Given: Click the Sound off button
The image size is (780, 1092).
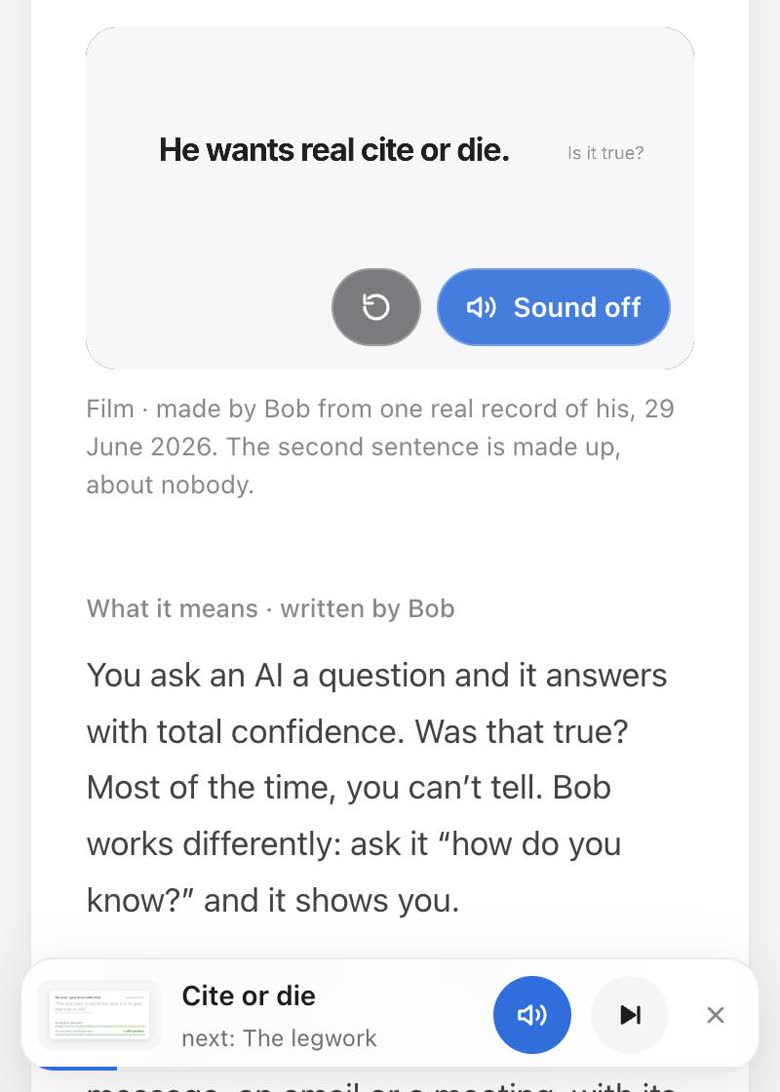Looking at the screenshot, I should 554,307.
